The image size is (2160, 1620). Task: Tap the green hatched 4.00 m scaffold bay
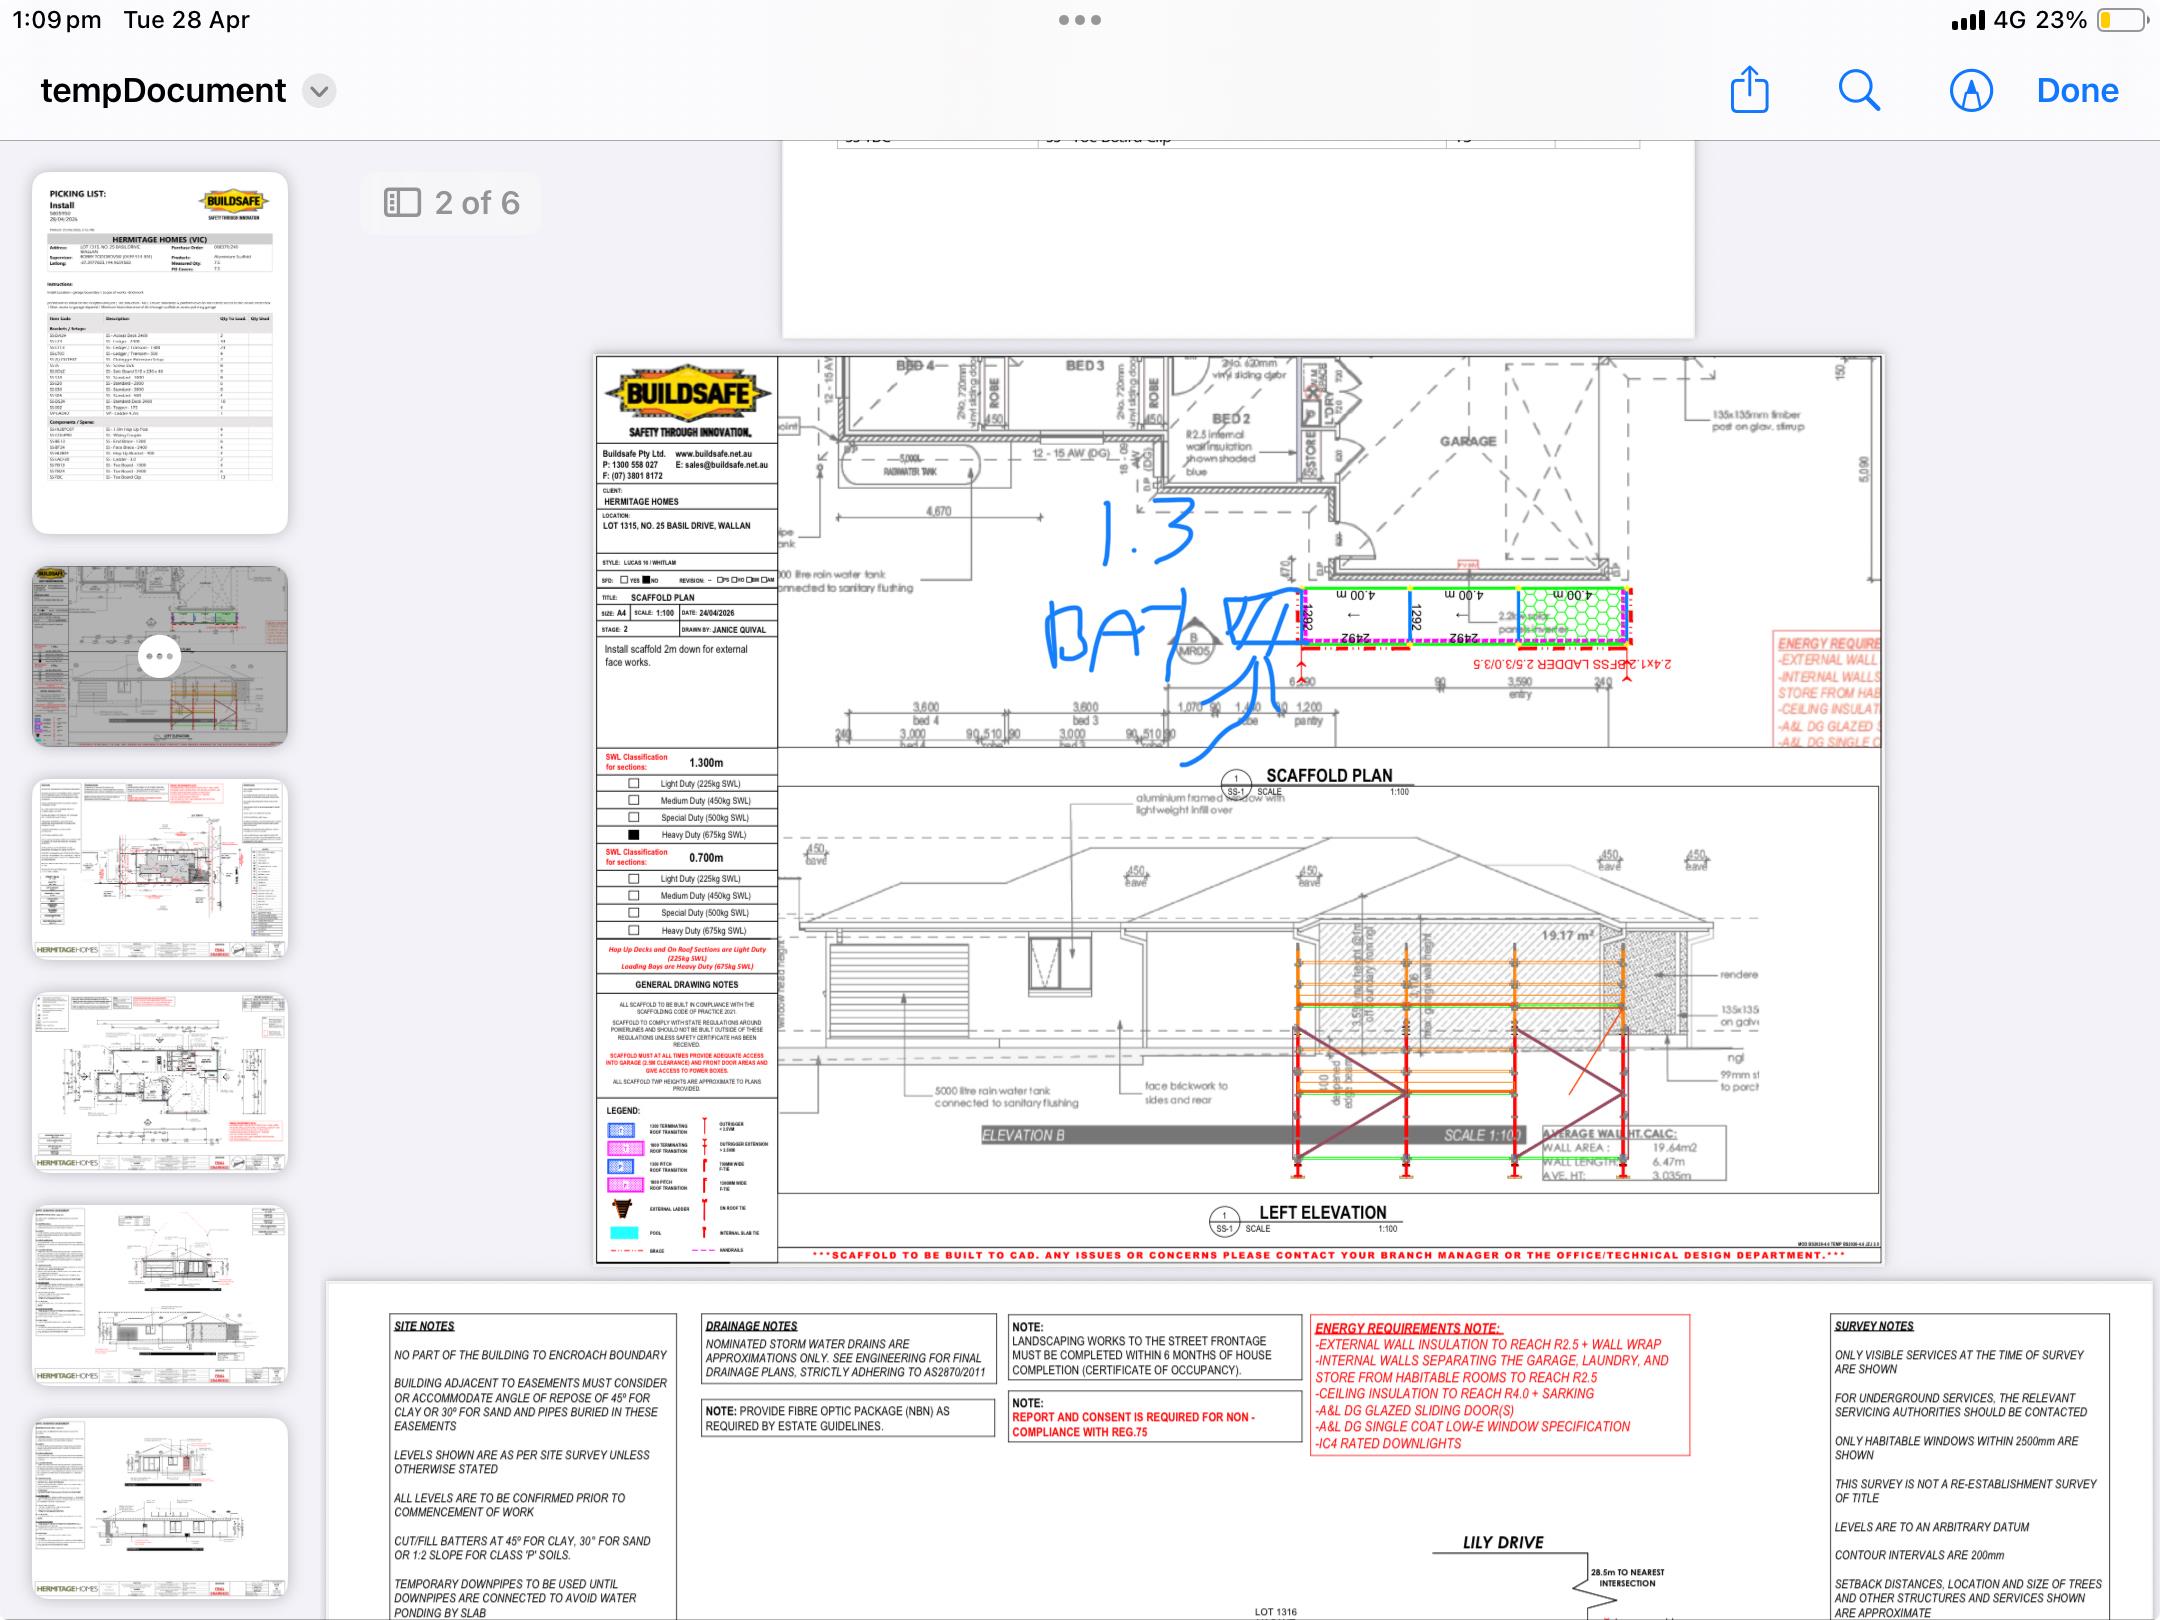1573,614
